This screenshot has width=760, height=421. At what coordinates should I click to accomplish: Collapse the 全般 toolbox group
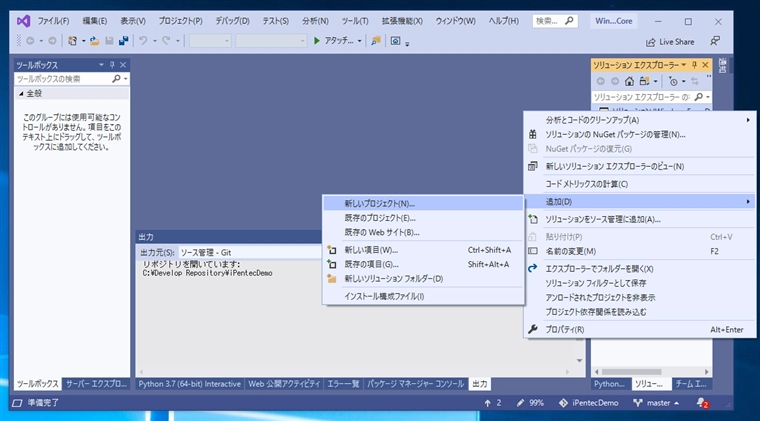point(21,94)
